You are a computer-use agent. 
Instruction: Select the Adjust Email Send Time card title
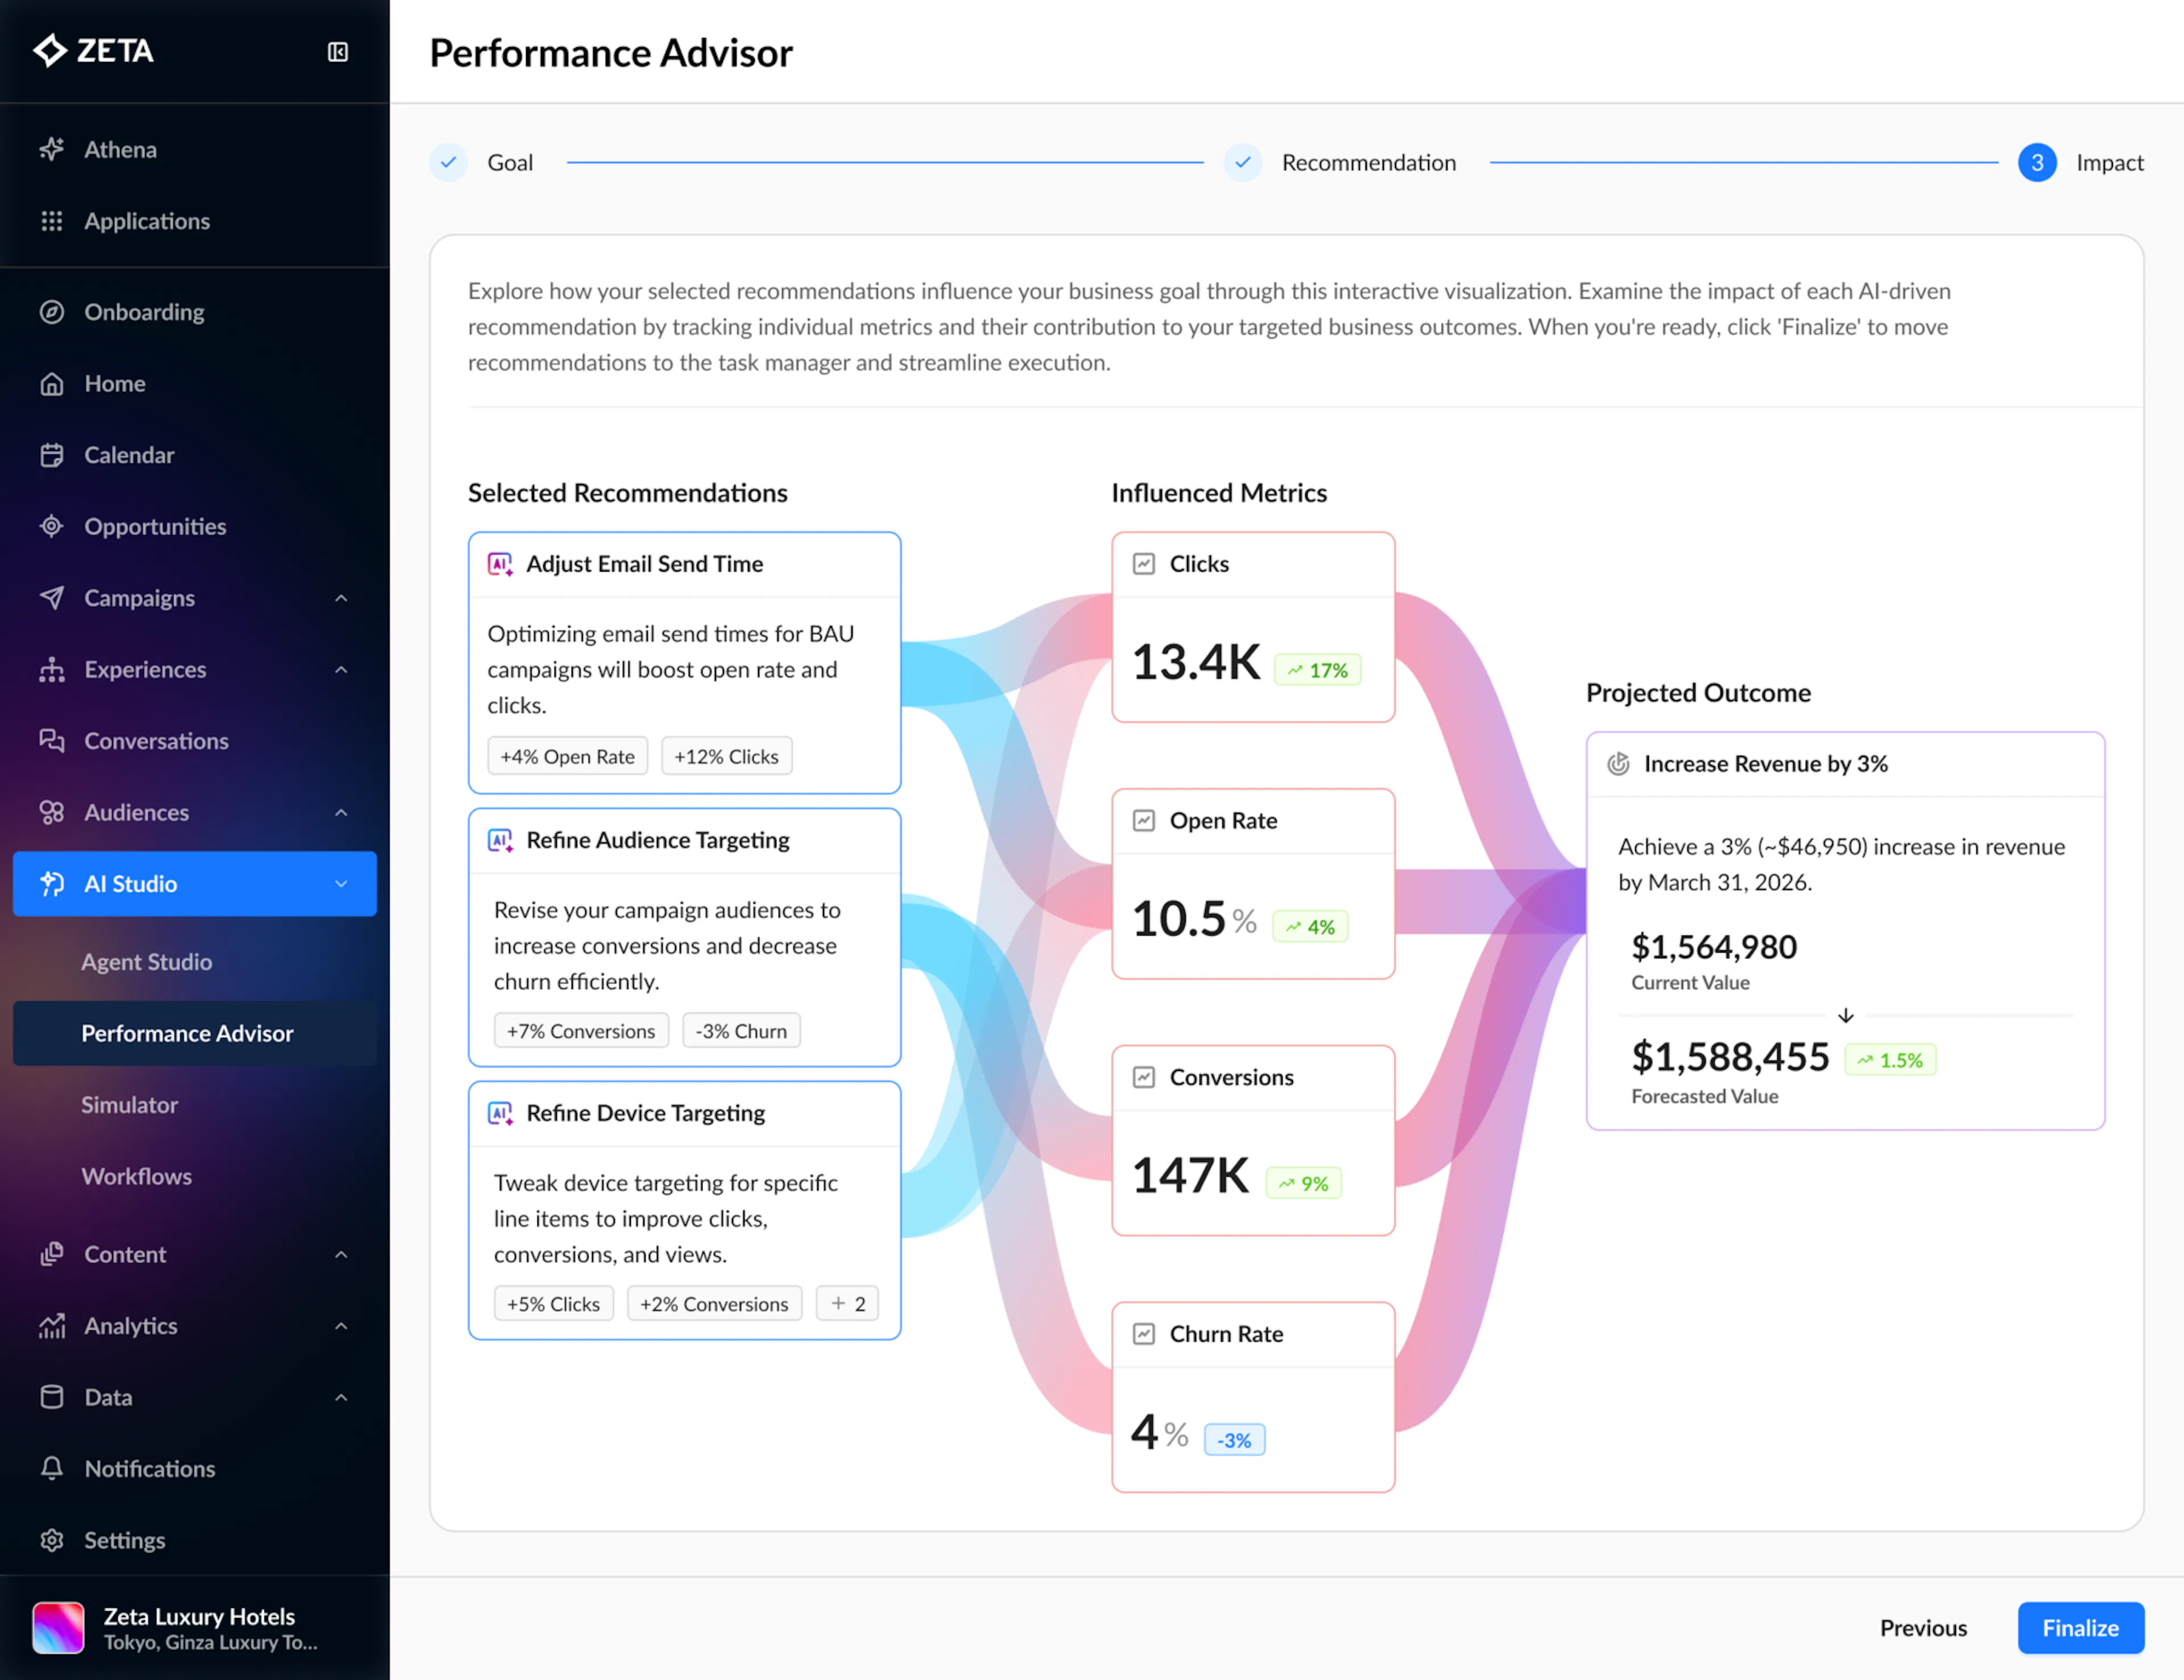tap(645, 564)
